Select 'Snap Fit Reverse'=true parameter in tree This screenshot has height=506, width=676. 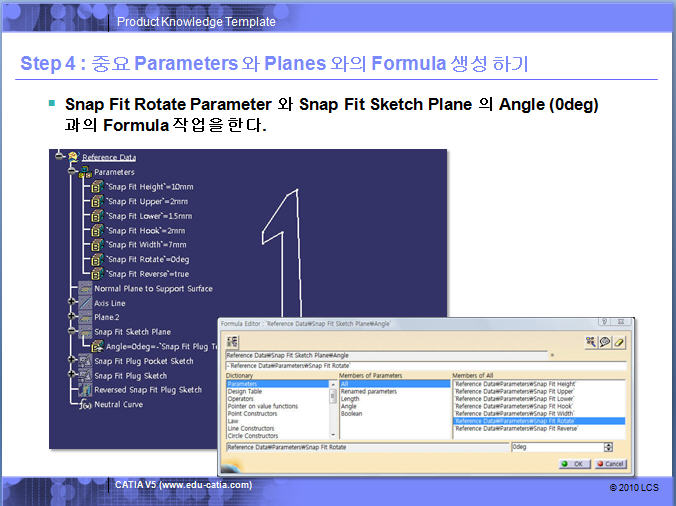(148, 274)
